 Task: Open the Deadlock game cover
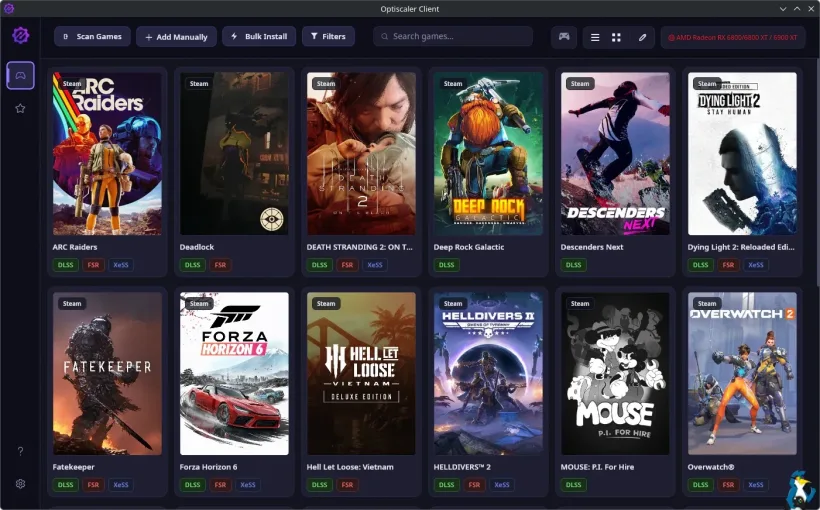(234, 153)
